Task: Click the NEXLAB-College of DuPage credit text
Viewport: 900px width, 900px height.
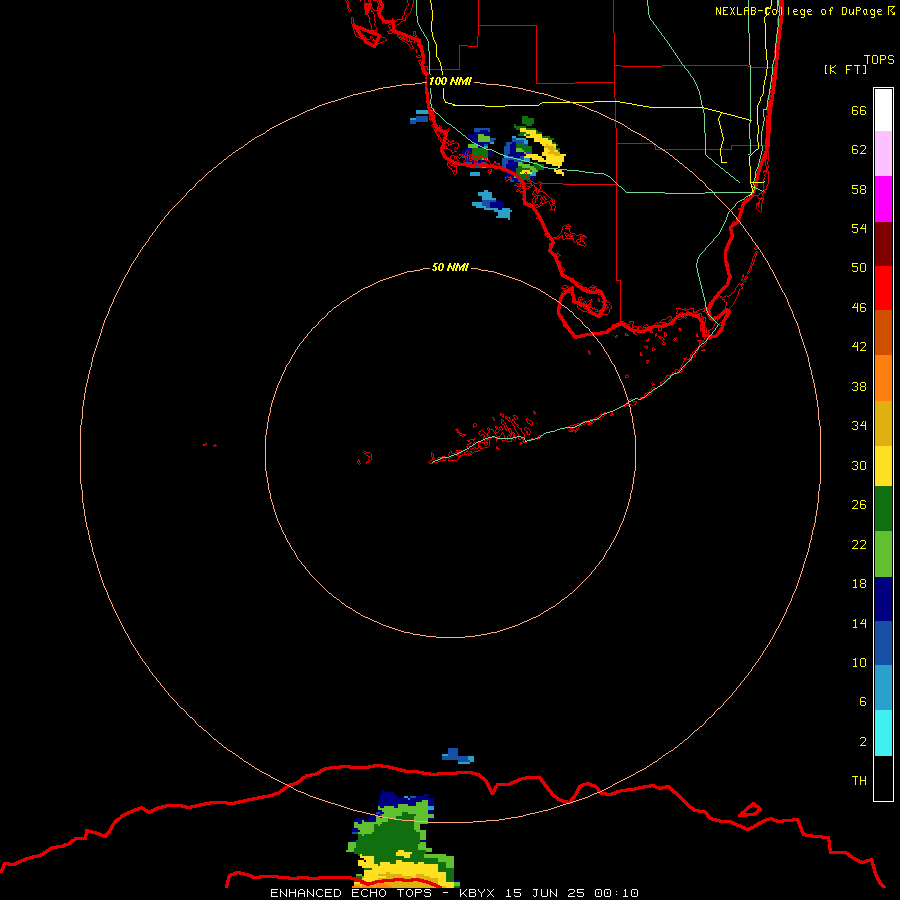Action: tap(800, 11)
